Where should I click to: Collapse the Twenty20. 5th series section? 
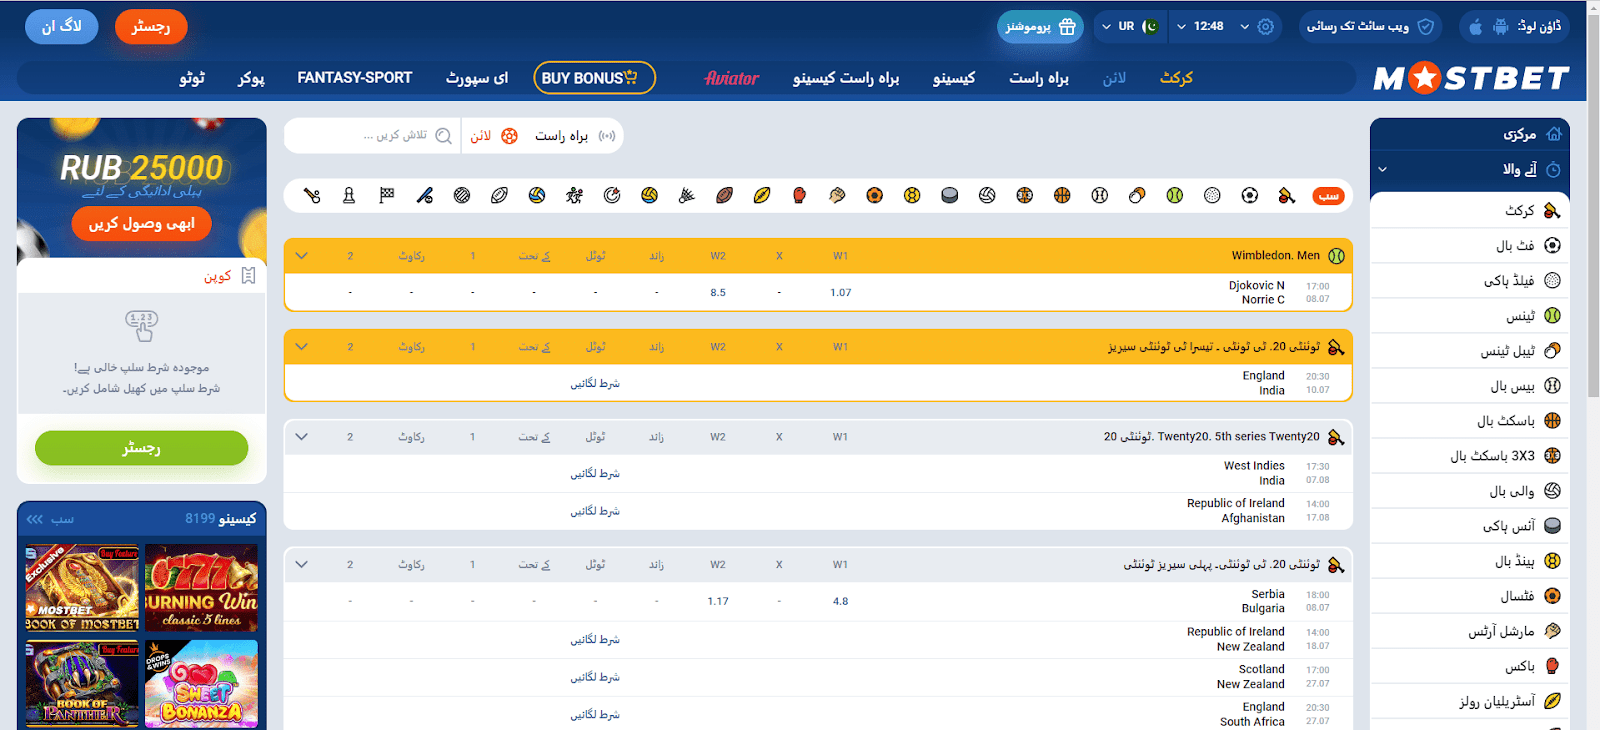(x=301, y=437)
